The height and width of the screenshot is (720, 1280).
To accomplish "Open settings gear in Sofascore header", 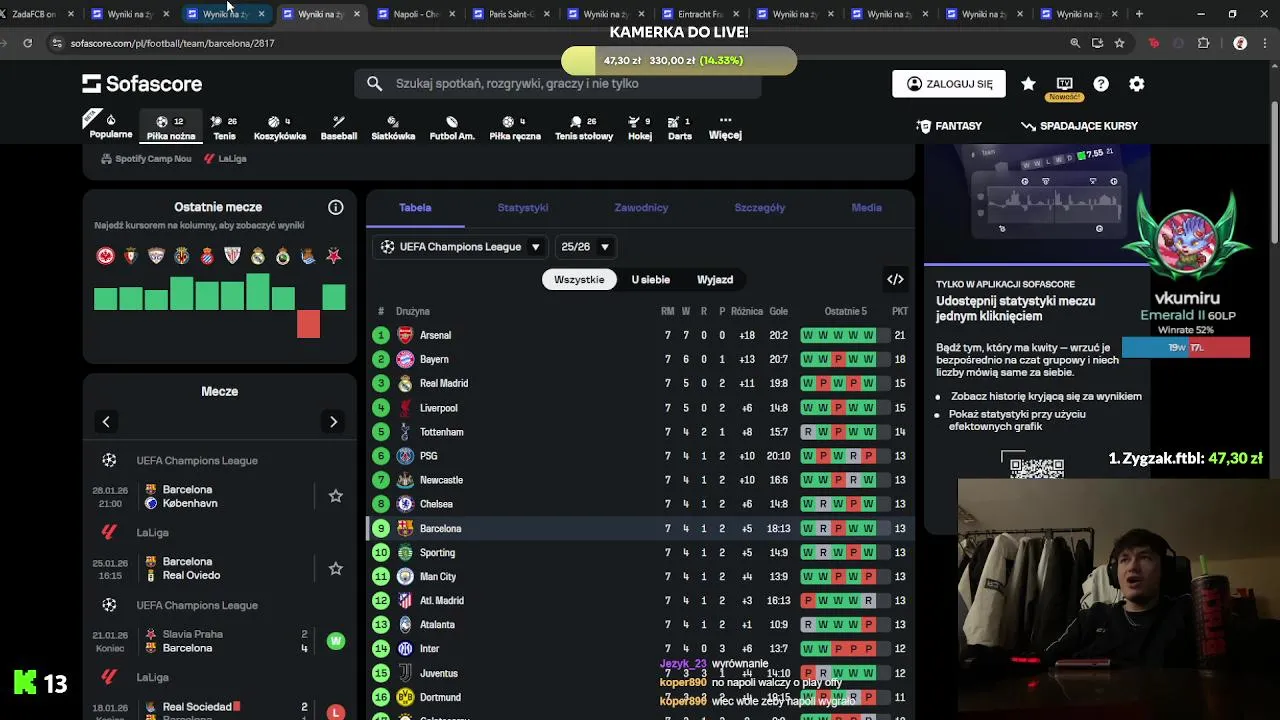I will pos(1137,84).
